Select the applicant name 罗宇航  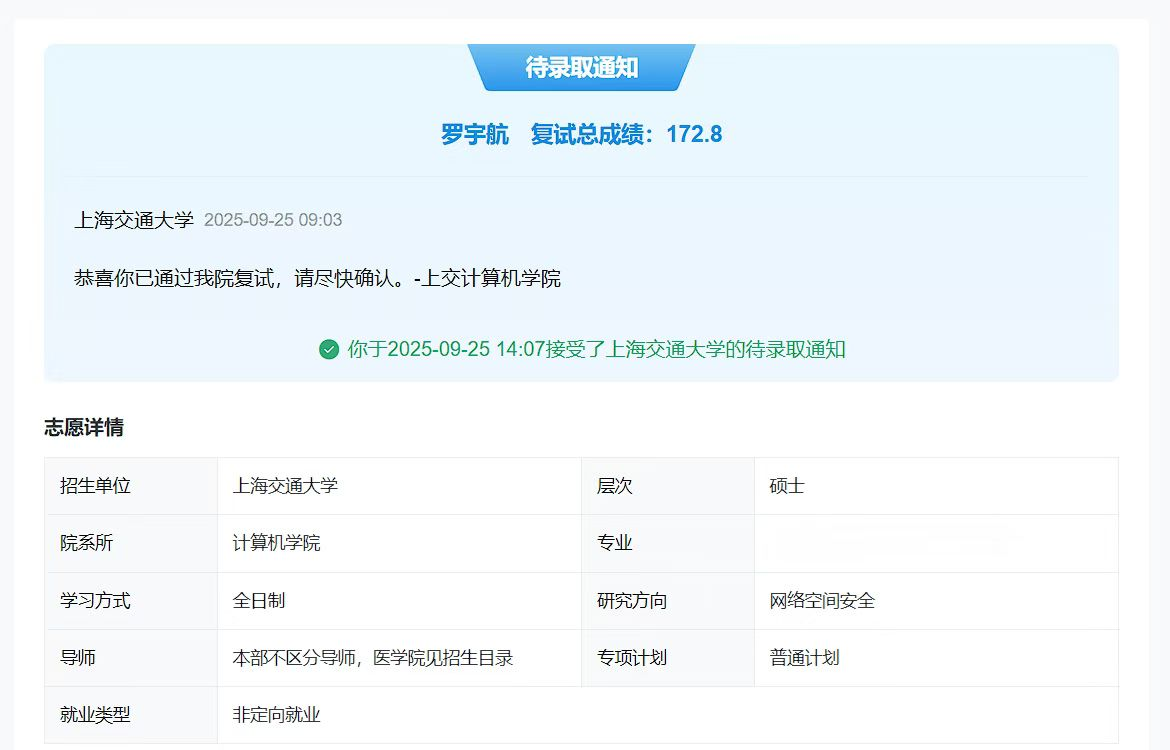click(475, 134)
